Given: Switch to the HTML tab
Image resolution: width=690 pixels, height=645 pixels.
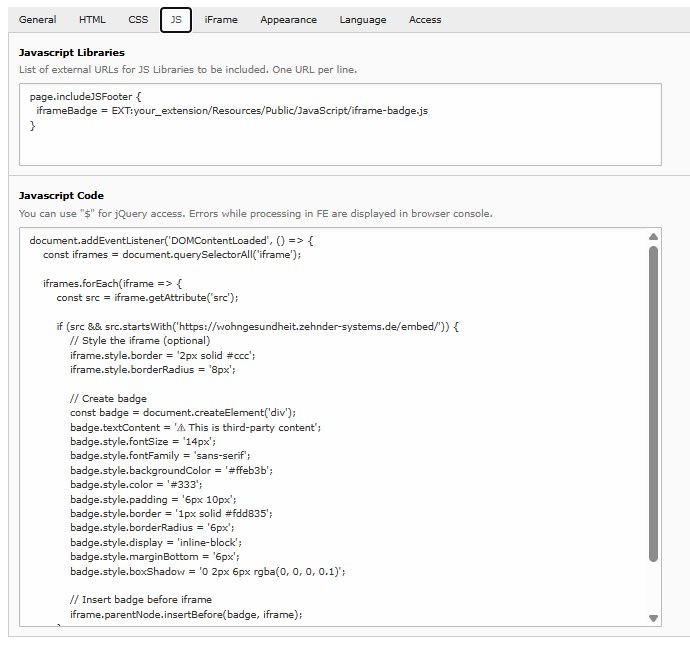Looking at the screenshot, I should [92, 19].
